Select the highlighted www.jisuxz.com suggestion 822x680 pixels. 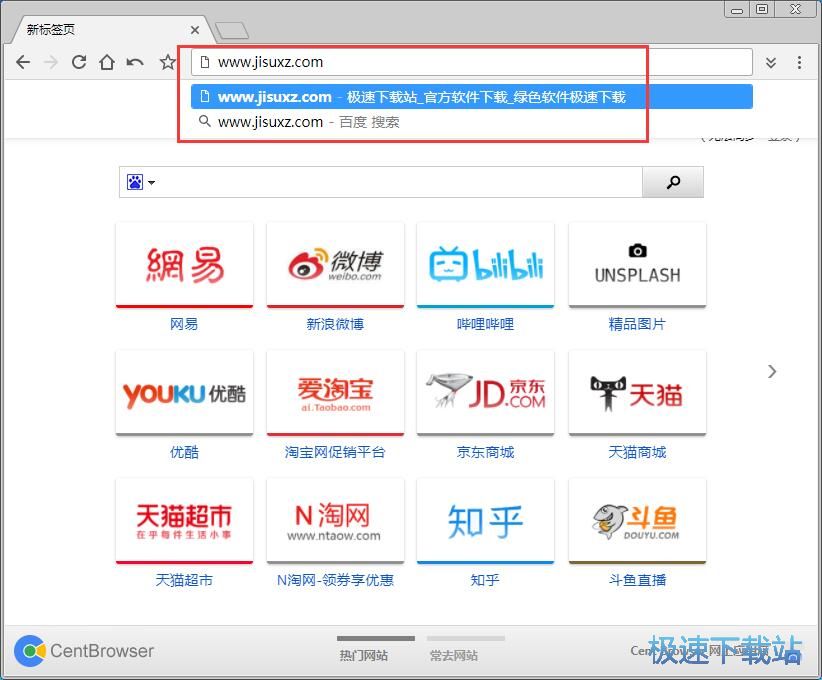[472, 96]
